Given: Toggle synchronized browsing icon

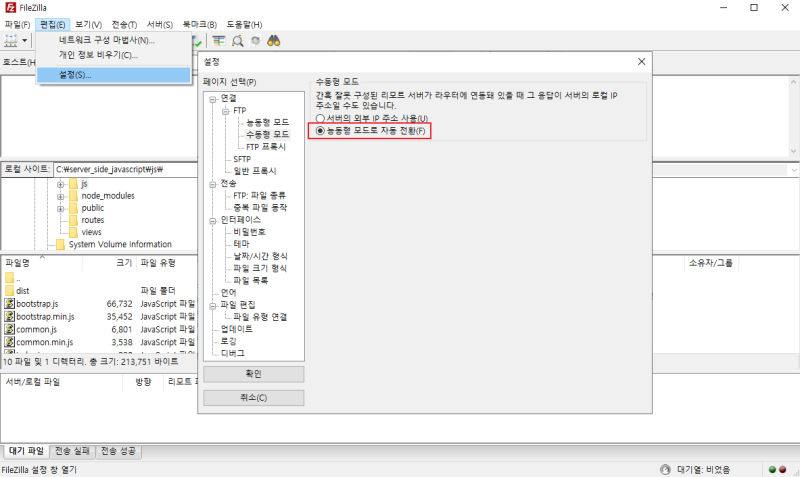Looking at the screenshot, I should [255, 41].
